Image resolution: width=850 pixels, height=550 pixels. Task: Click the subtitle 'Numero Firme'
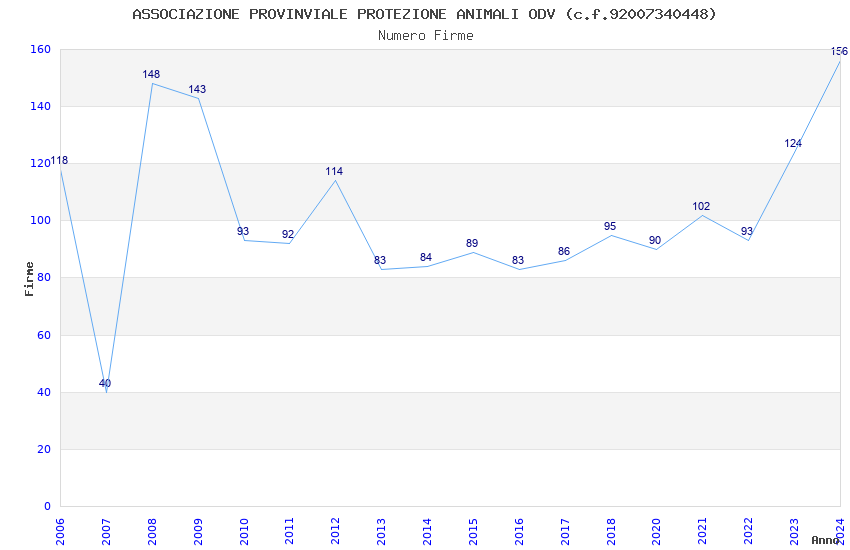[426, 35]
